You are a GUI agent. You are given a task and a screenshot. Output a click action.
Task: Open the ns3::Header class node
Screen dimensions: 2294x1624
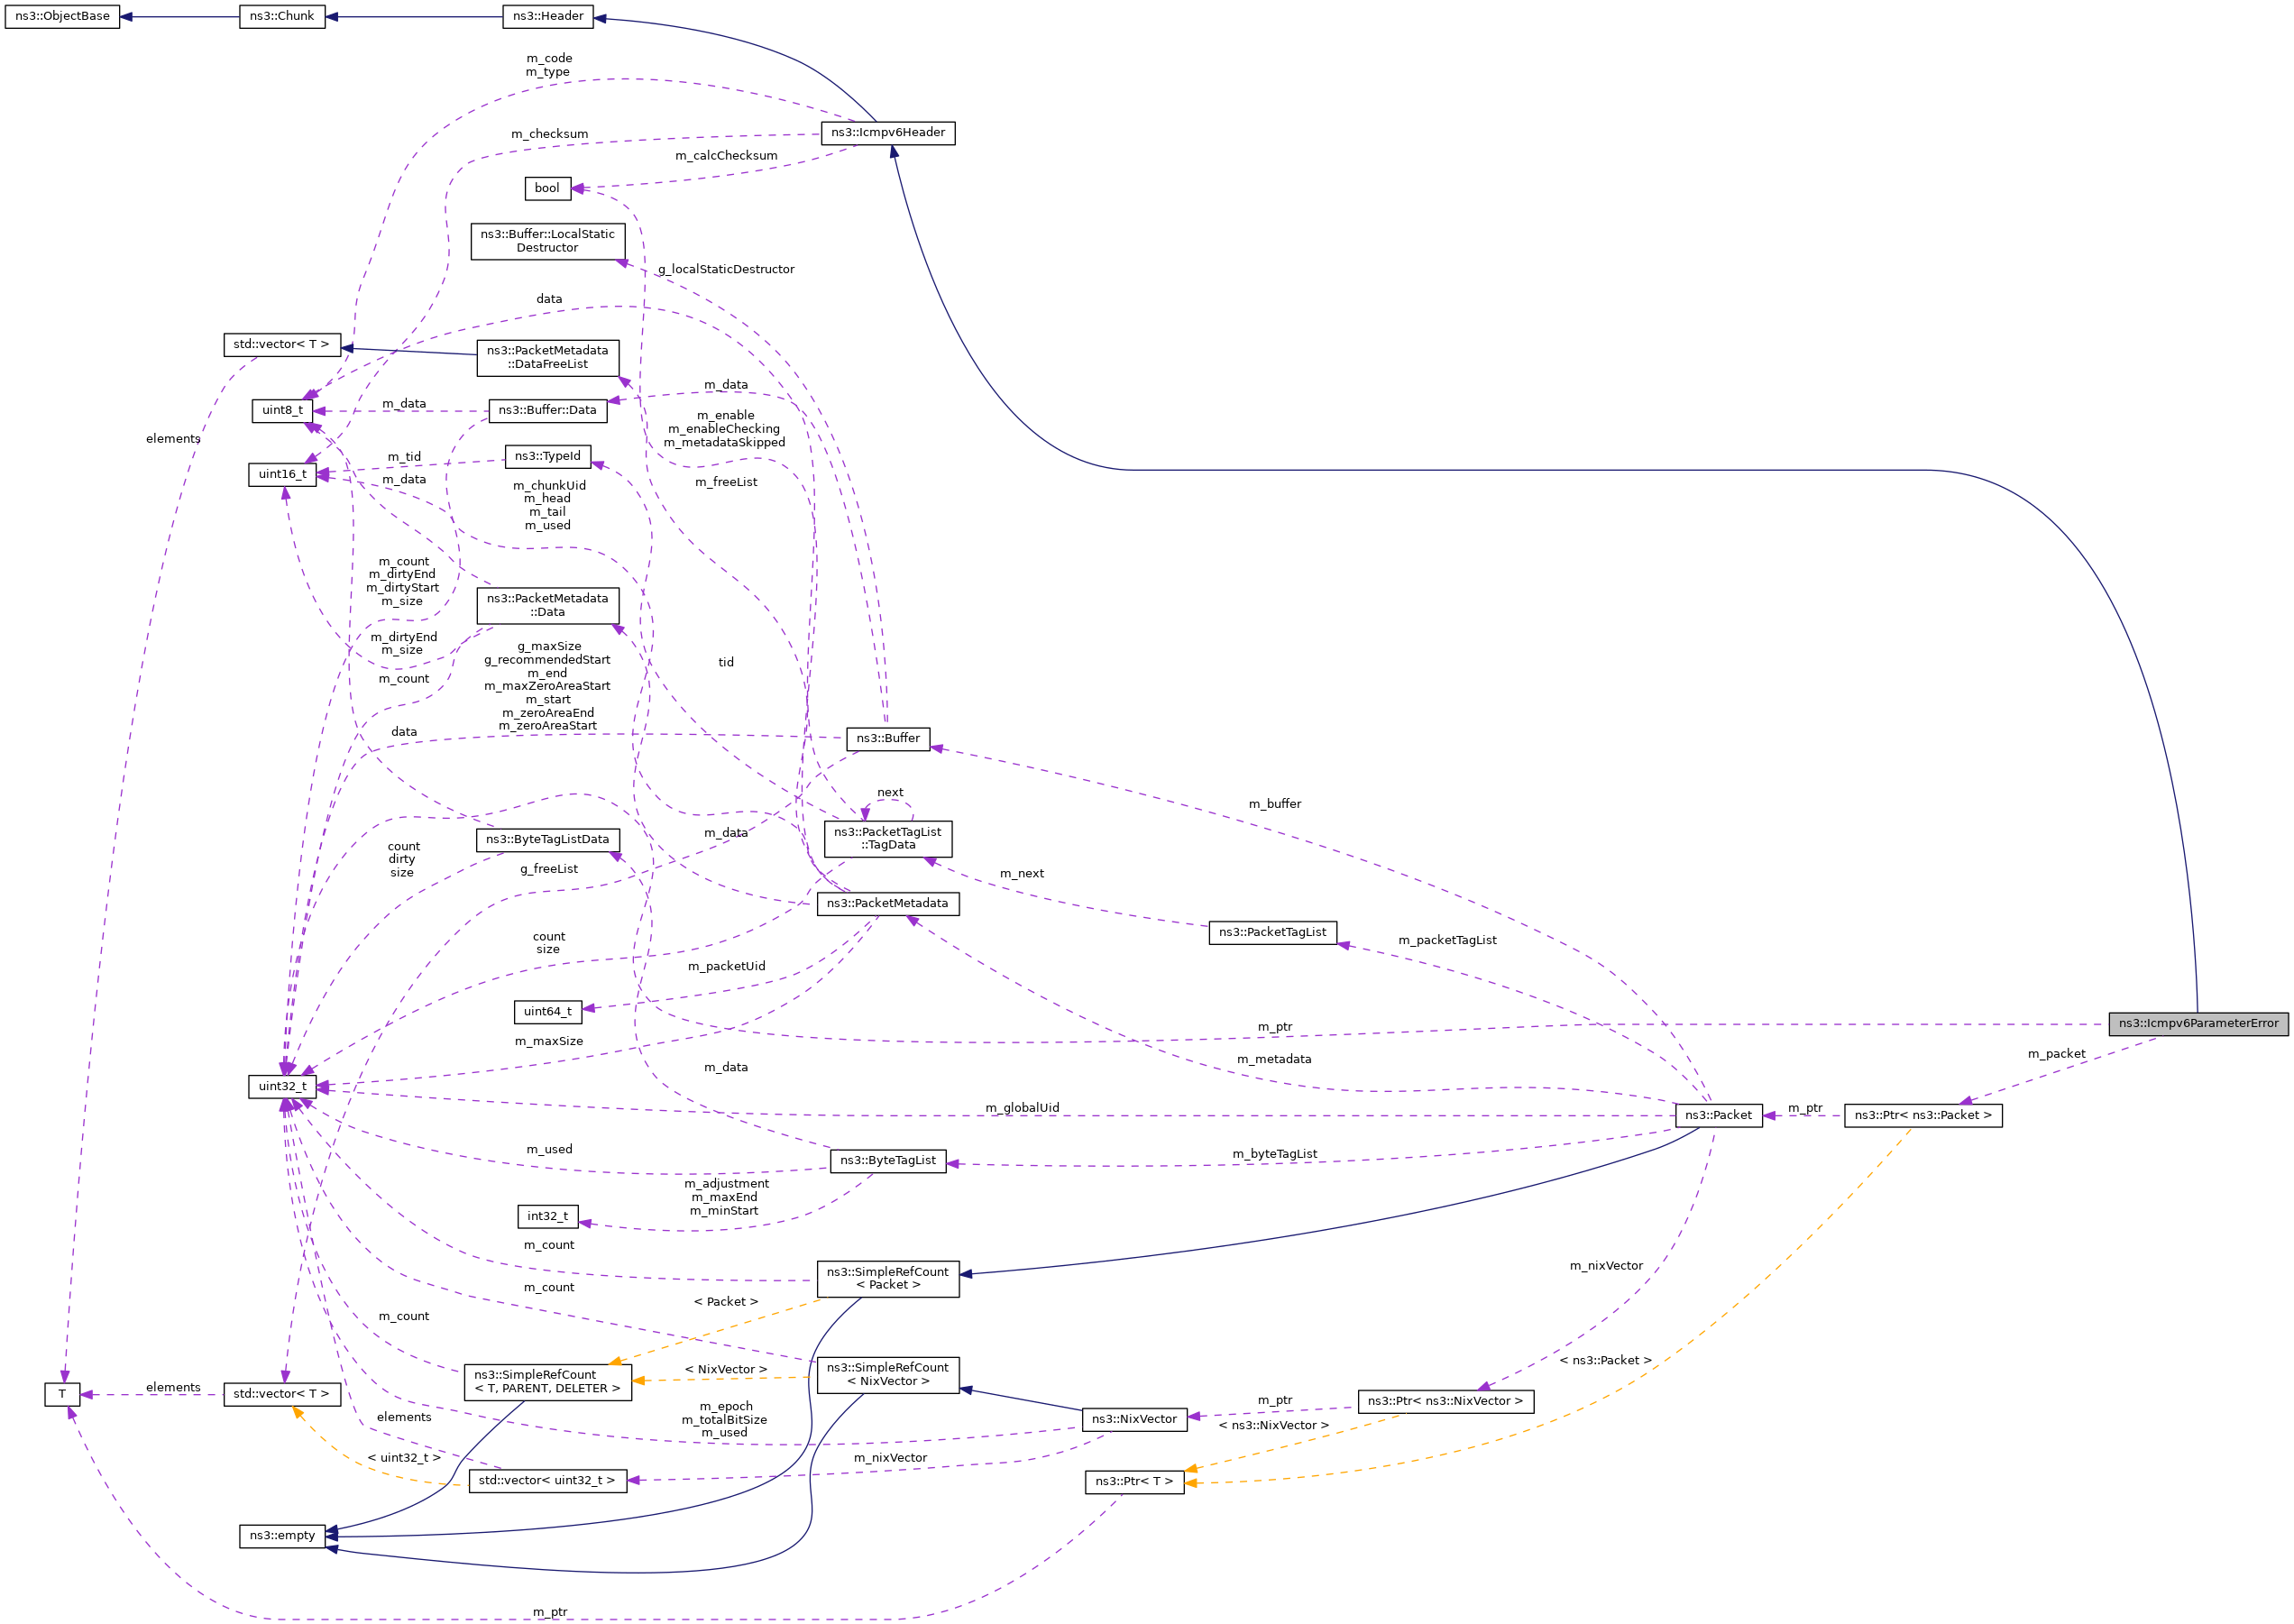click(x=548, y=16)
